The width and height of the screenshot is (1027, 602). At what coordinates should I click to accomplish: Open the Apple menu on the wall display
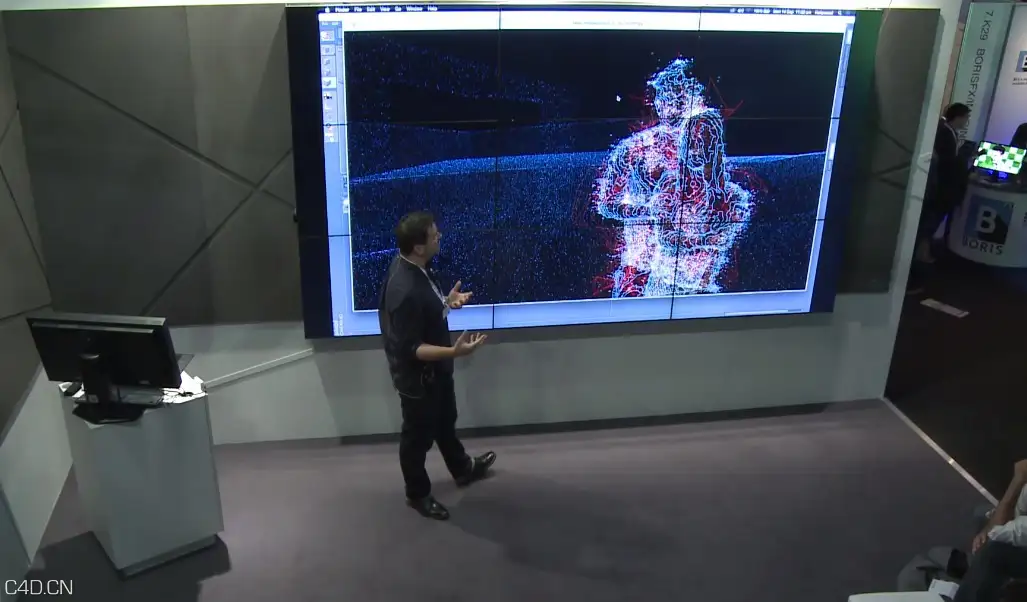pos(327,9)
